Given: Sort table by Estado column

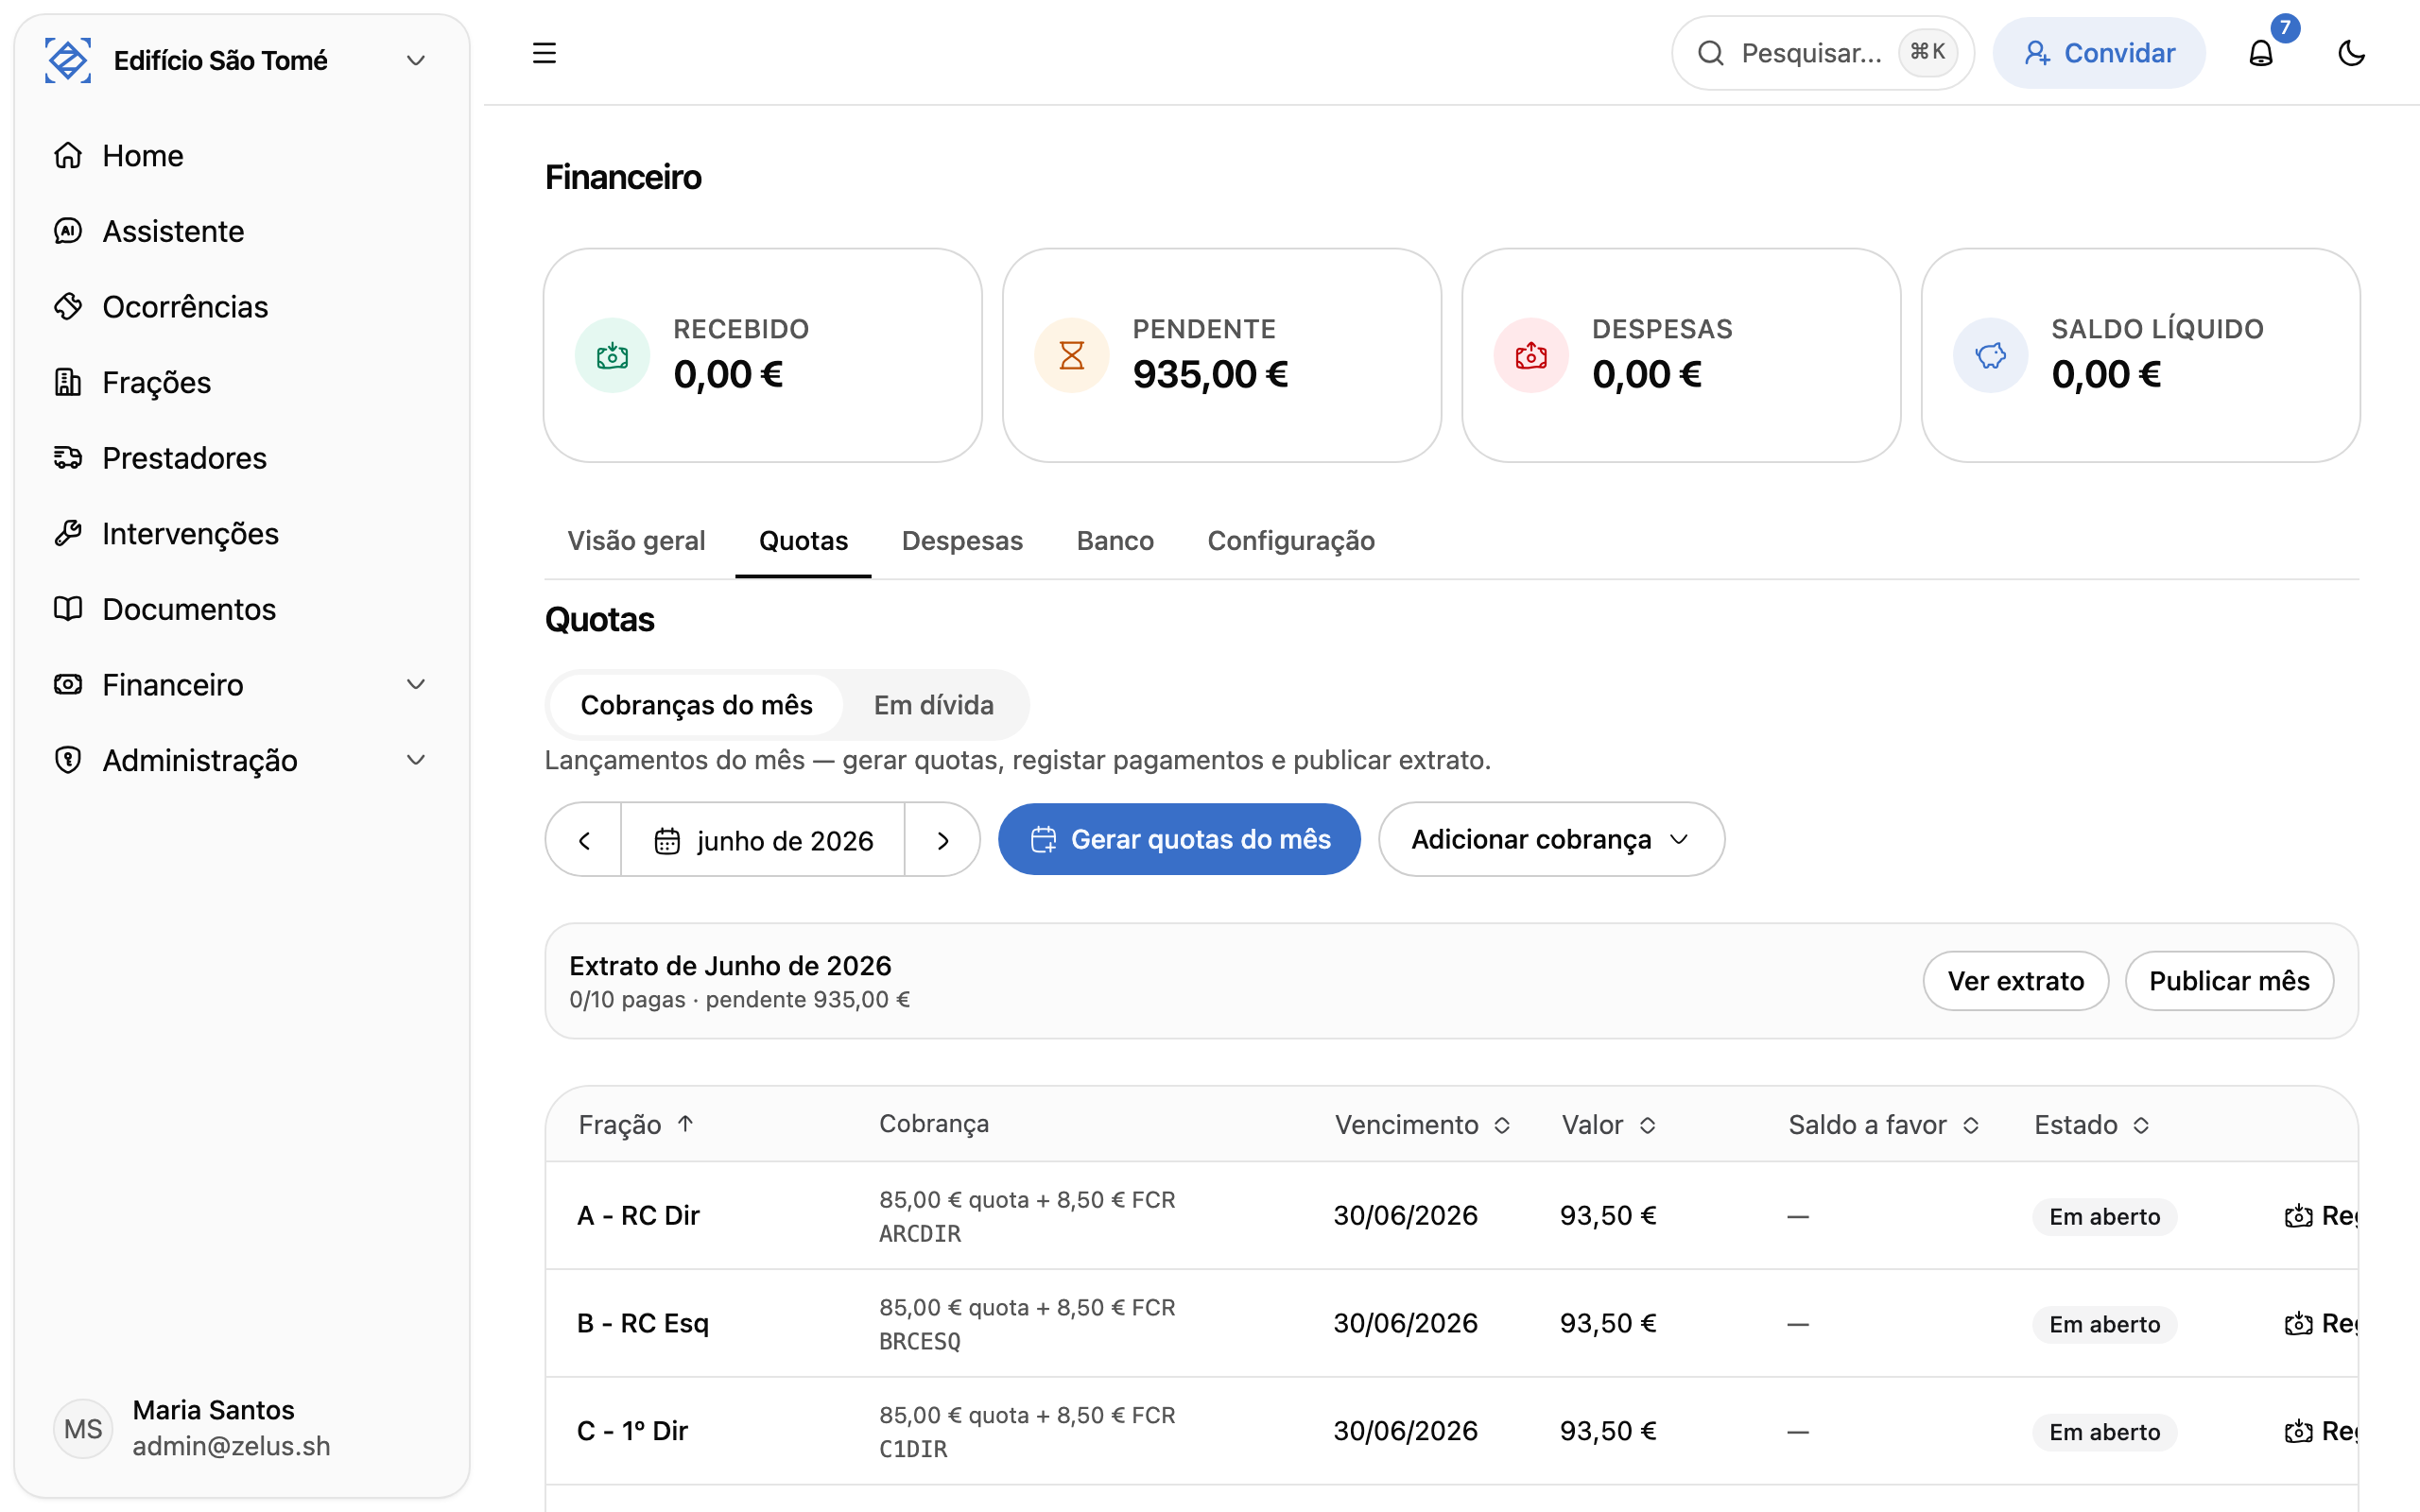Looking at the screenshot, I should [x=2091, y=1125].
